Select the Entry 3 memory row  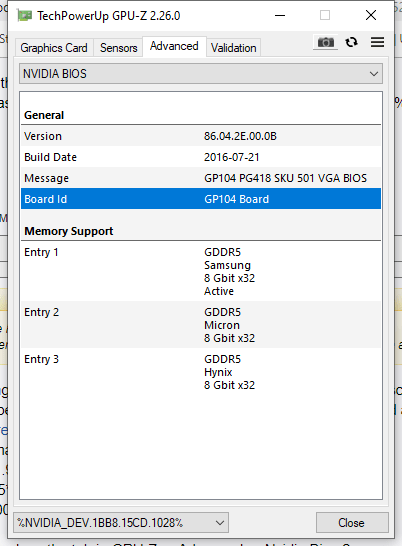point(201,372)
